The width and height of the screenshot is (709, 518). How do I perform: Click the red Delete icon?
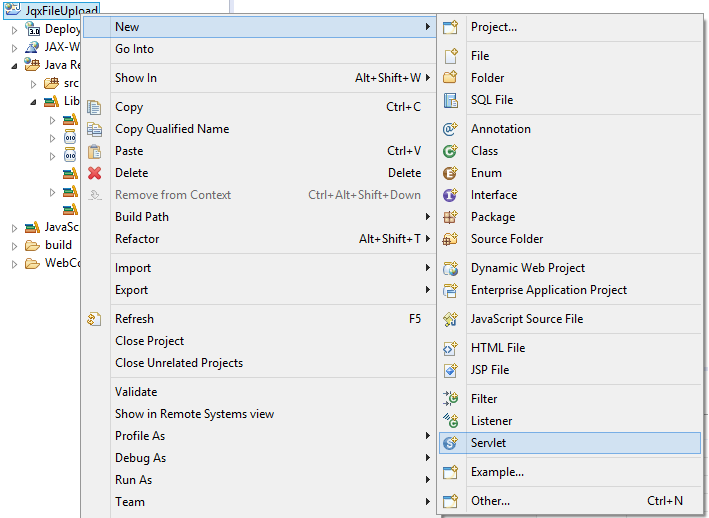95,173
